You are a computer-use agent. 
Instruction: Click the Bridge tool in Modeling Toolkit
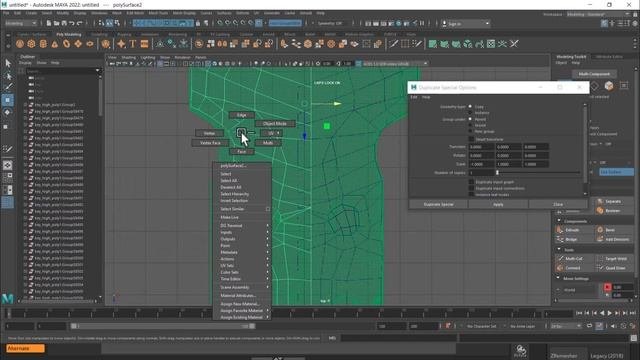(572, 240)
